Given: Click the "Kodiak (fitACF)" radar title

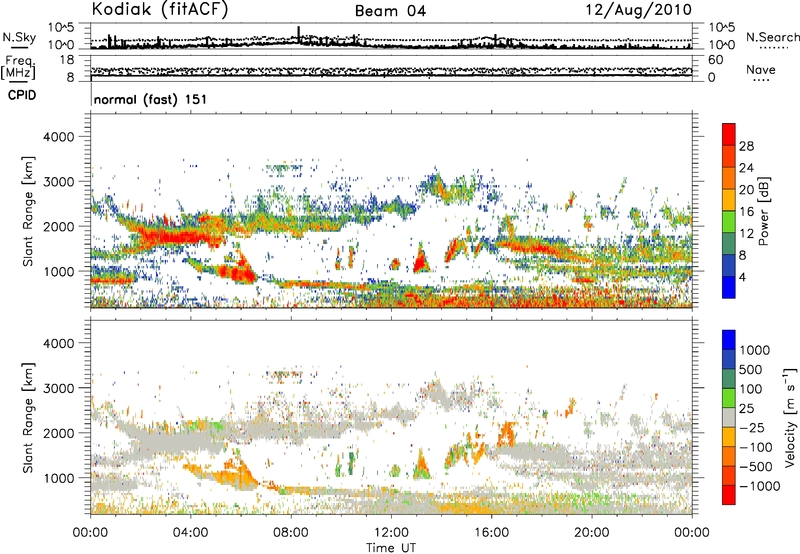Looking at the screenshot, I should click(x=160, y=9).
